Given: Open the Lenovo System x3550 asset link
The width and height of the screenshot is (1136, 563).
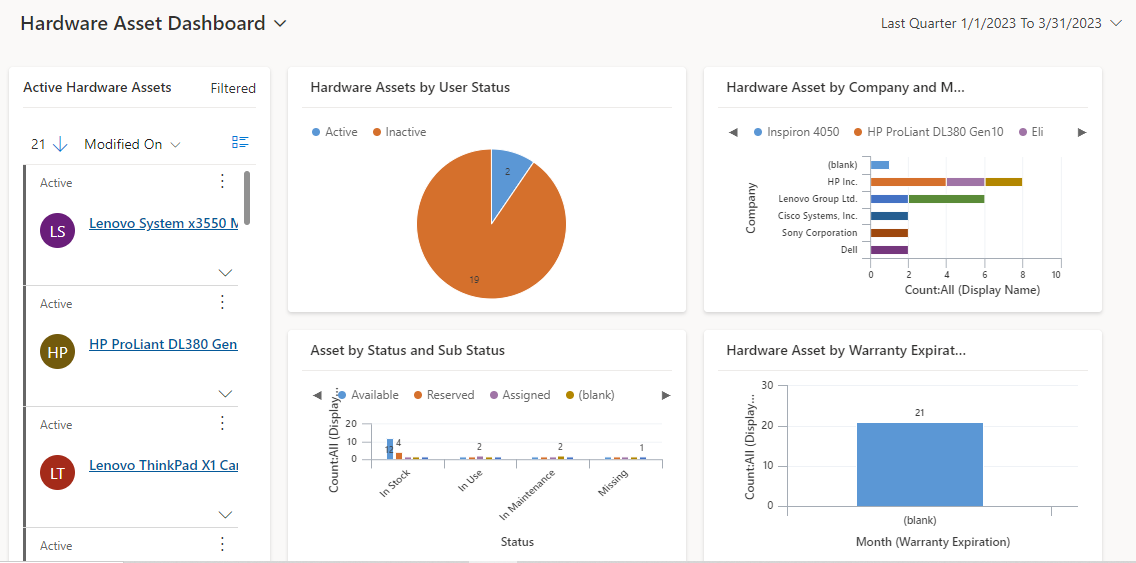Looking at the screenshot, I should point(163,223).
